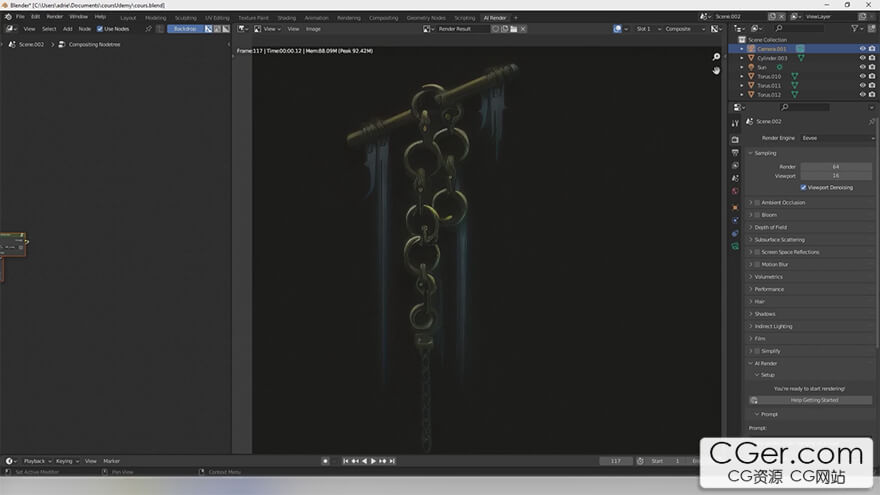This screenshot has width=880, height=495.
Task: Click the outliner search field
Action: tap(800, 28)
